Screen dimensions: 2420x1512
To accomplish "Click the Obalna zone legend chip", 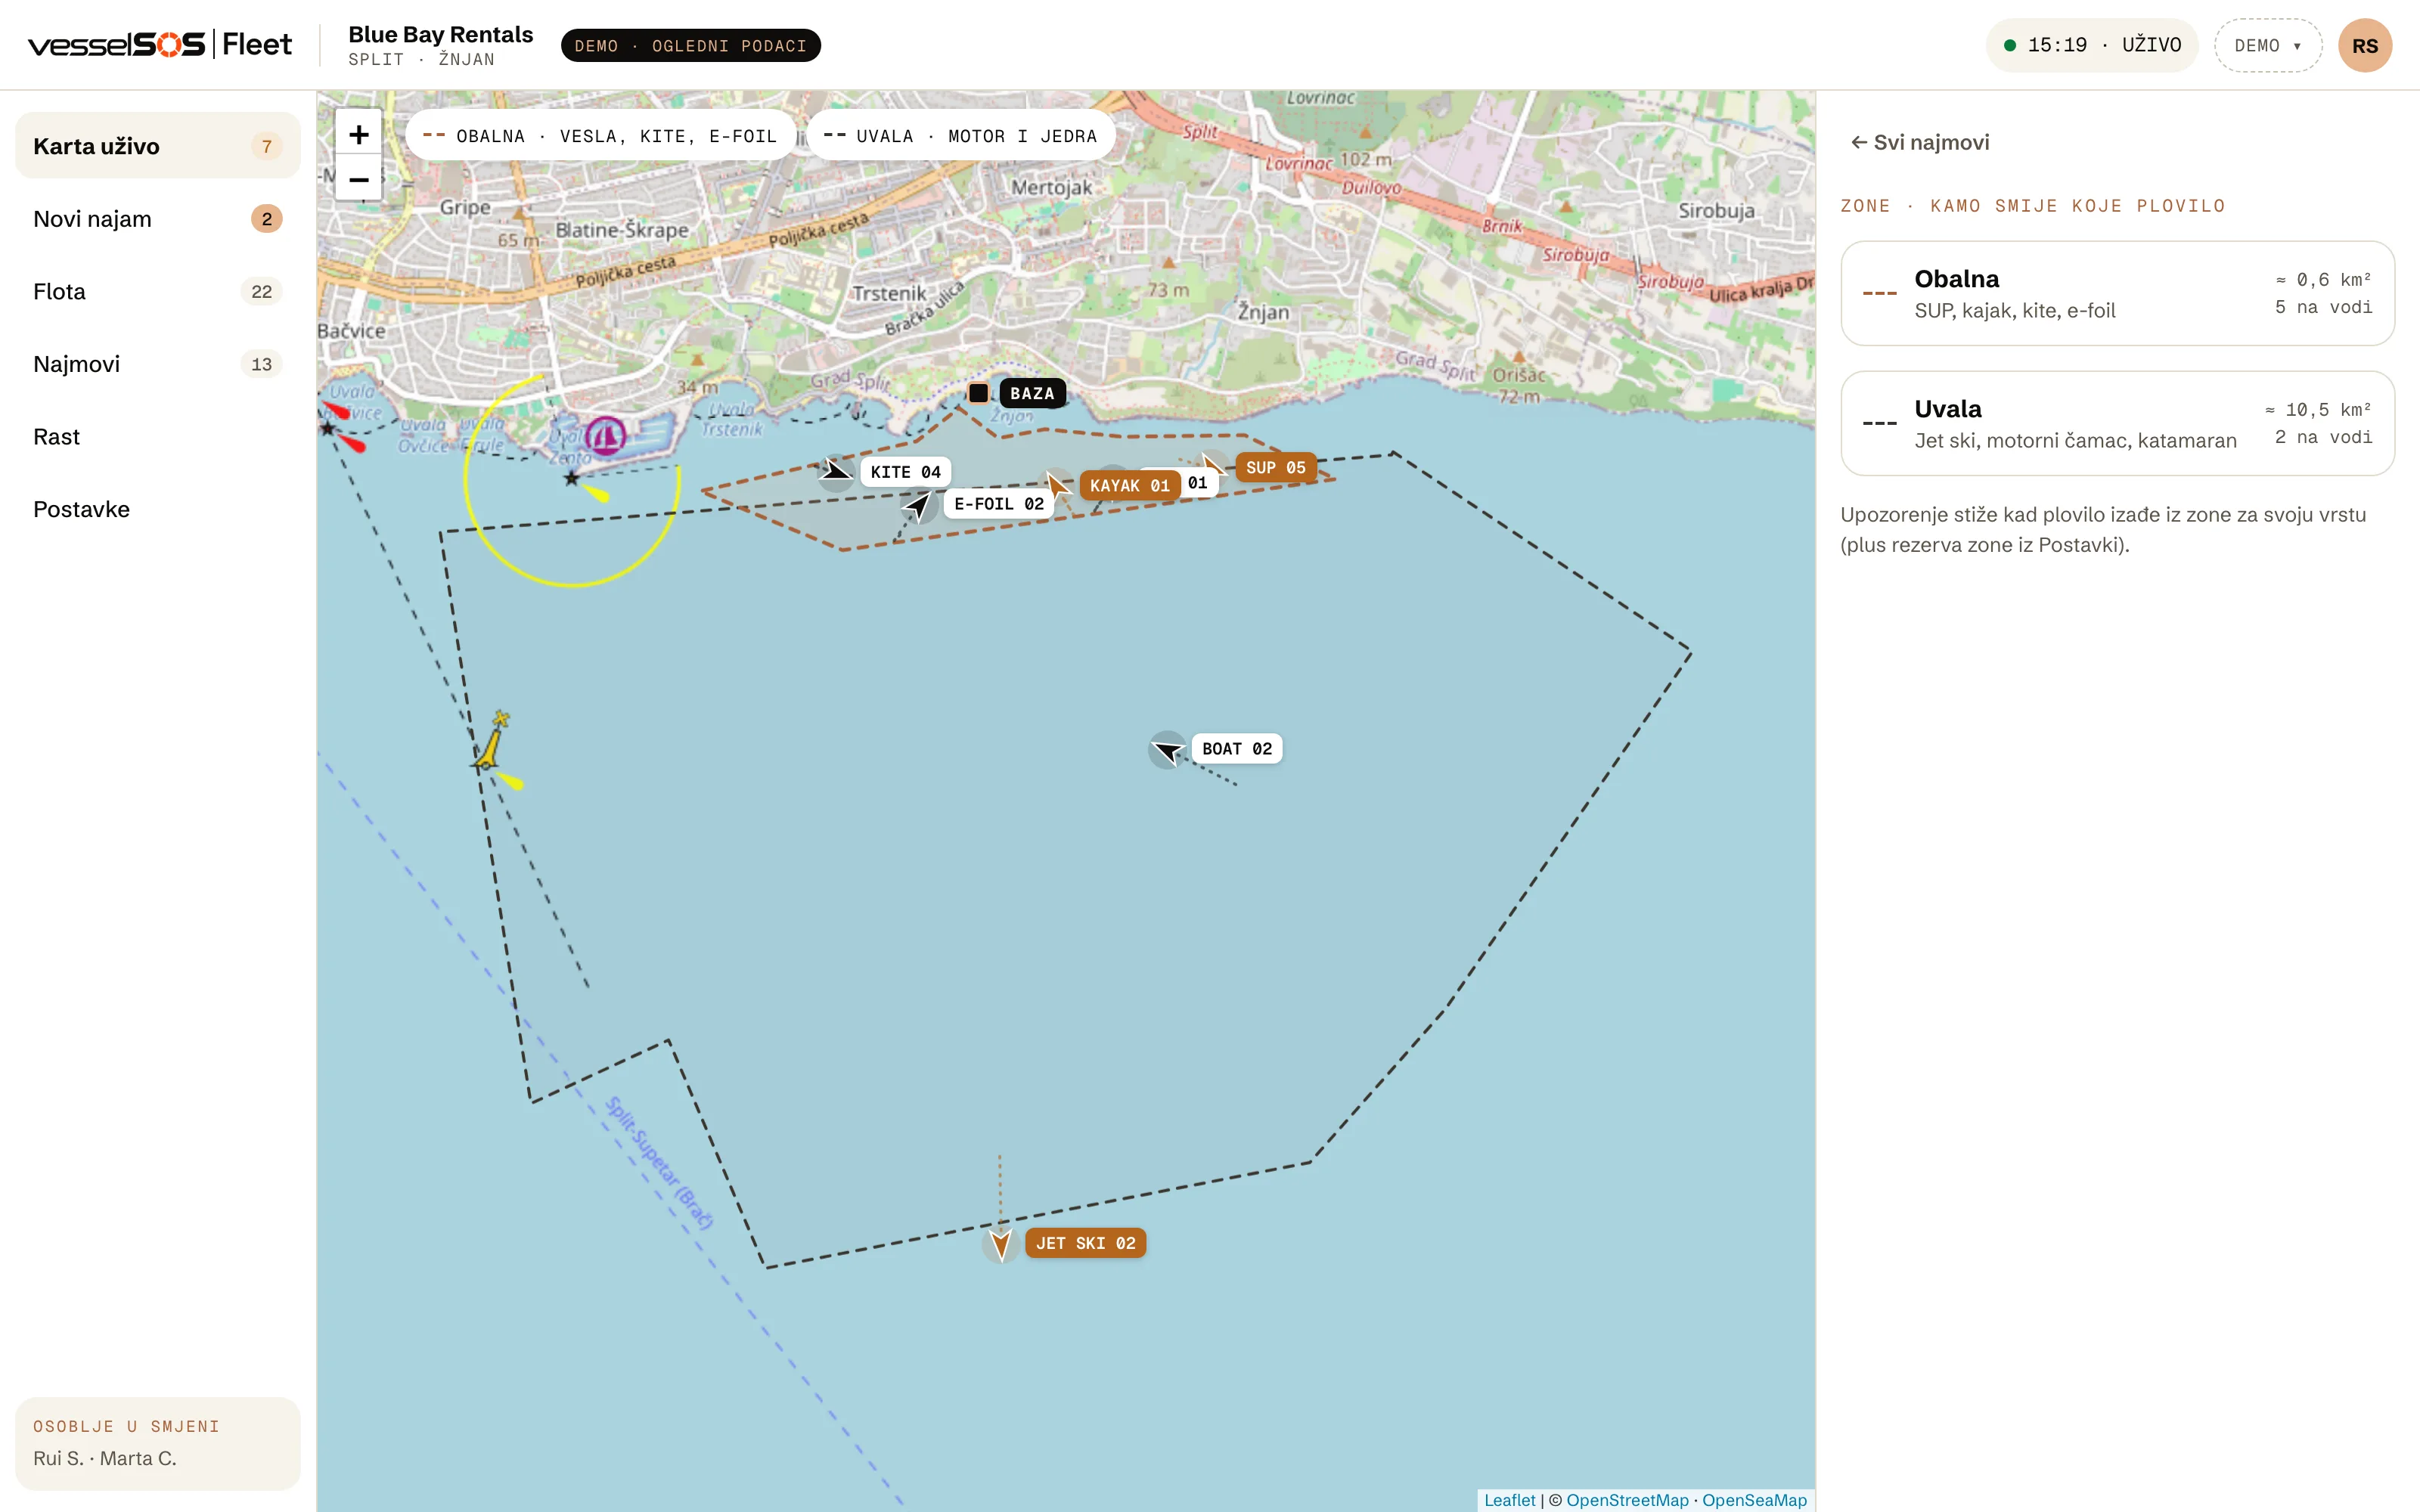I will coord(600,136).
